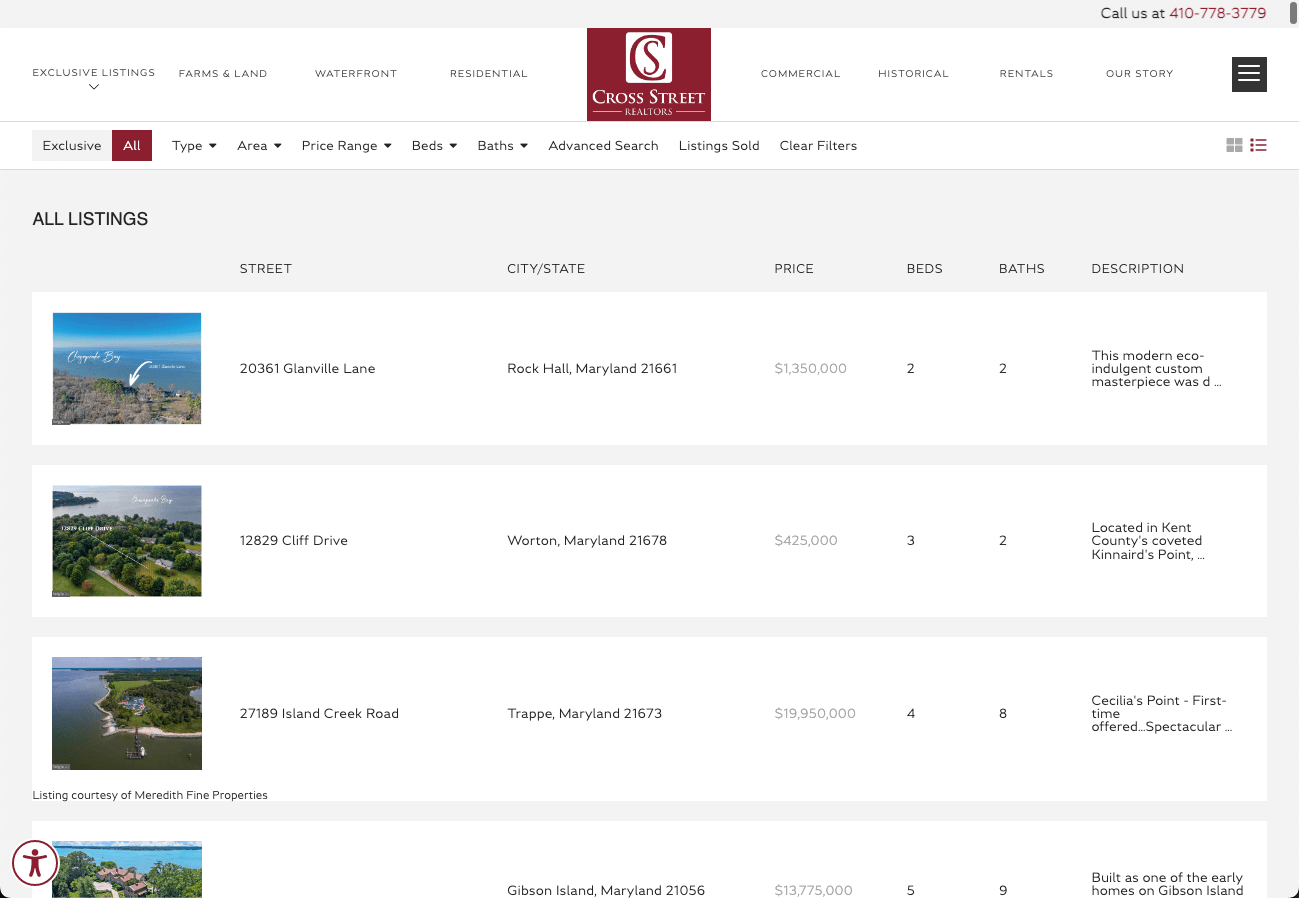This screenshot has height=898, width=1299.
Task: Select the All listings toggle
Action: point(132,146)
